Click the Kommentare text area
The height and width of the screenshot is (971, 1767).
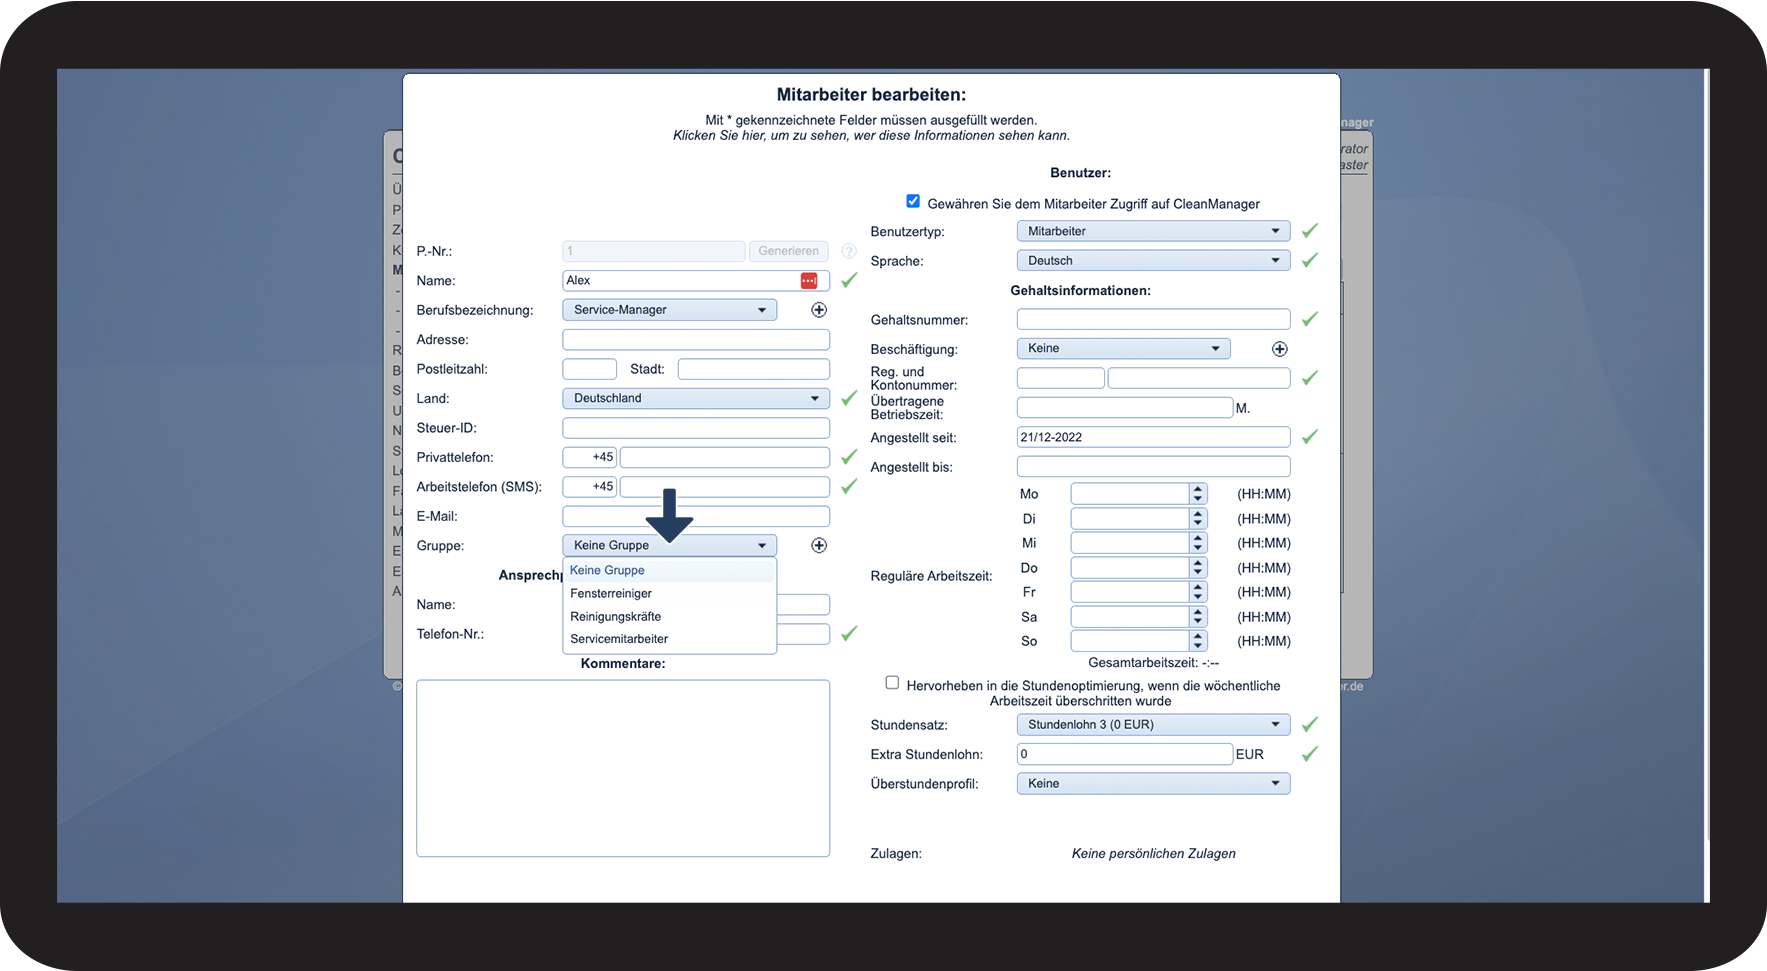click(x=623, y=768)
